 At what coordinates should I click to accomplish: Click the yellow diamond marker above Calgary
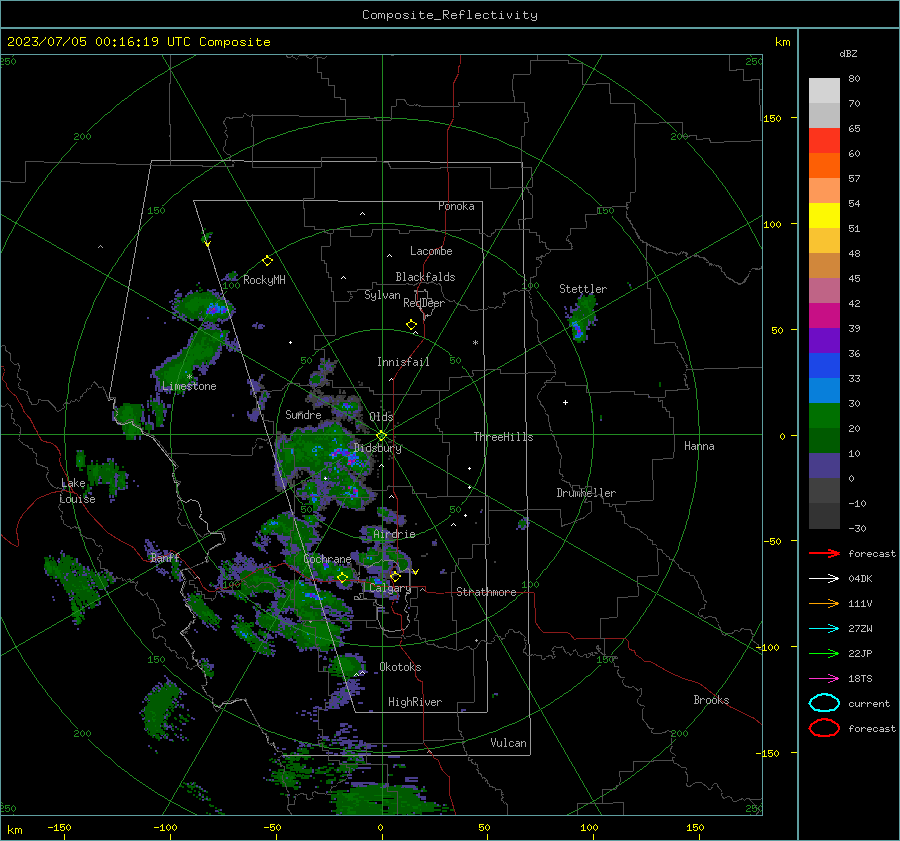[395, 576]
